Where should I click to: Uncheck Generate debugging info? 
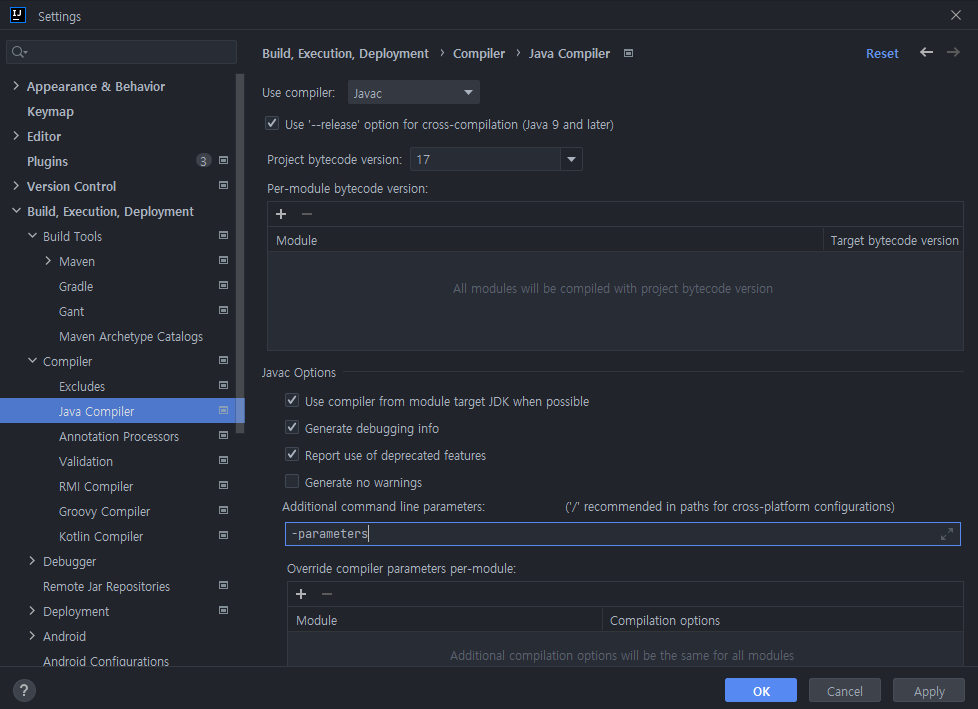coord(292,427)
